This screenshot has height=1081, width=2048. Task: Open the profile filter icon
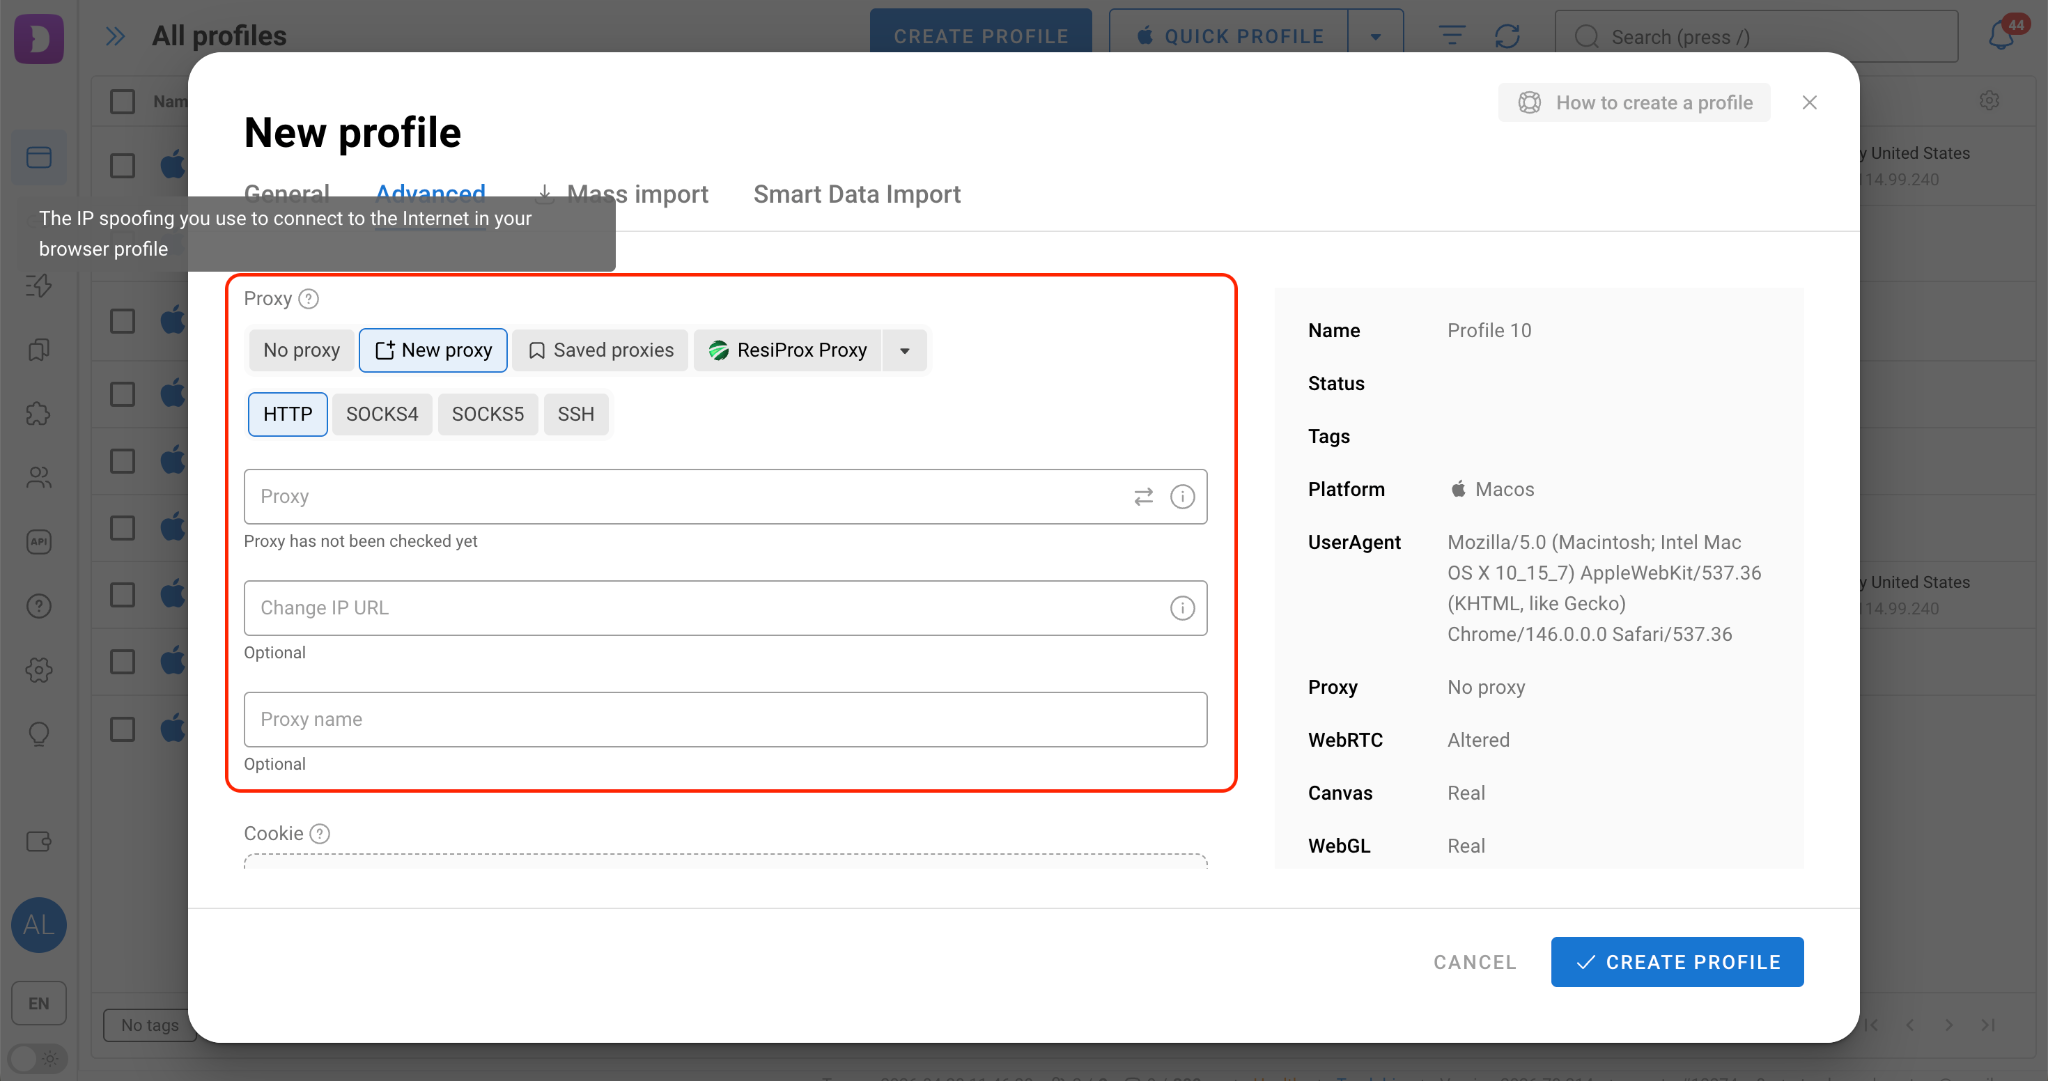pyautogui.click(x=1452, y=37)
